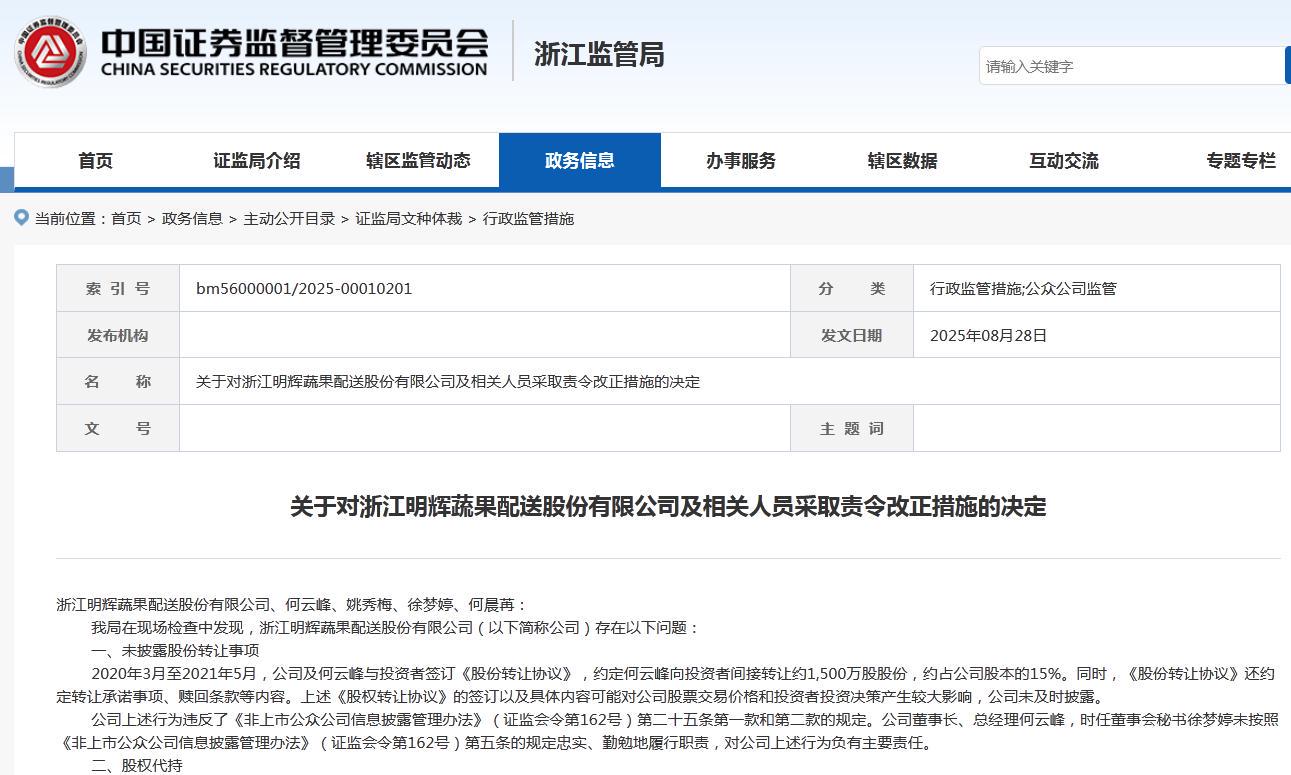Click the 发文日期 table label
Image resolution: width=1291 pixels, height=775 pixels.
852,335
